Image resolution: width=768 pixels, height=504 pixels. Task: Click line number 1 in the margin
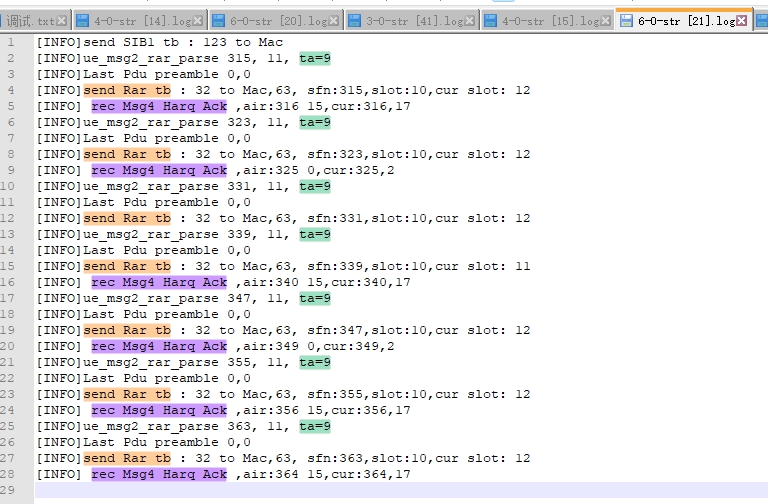point(10,42)
